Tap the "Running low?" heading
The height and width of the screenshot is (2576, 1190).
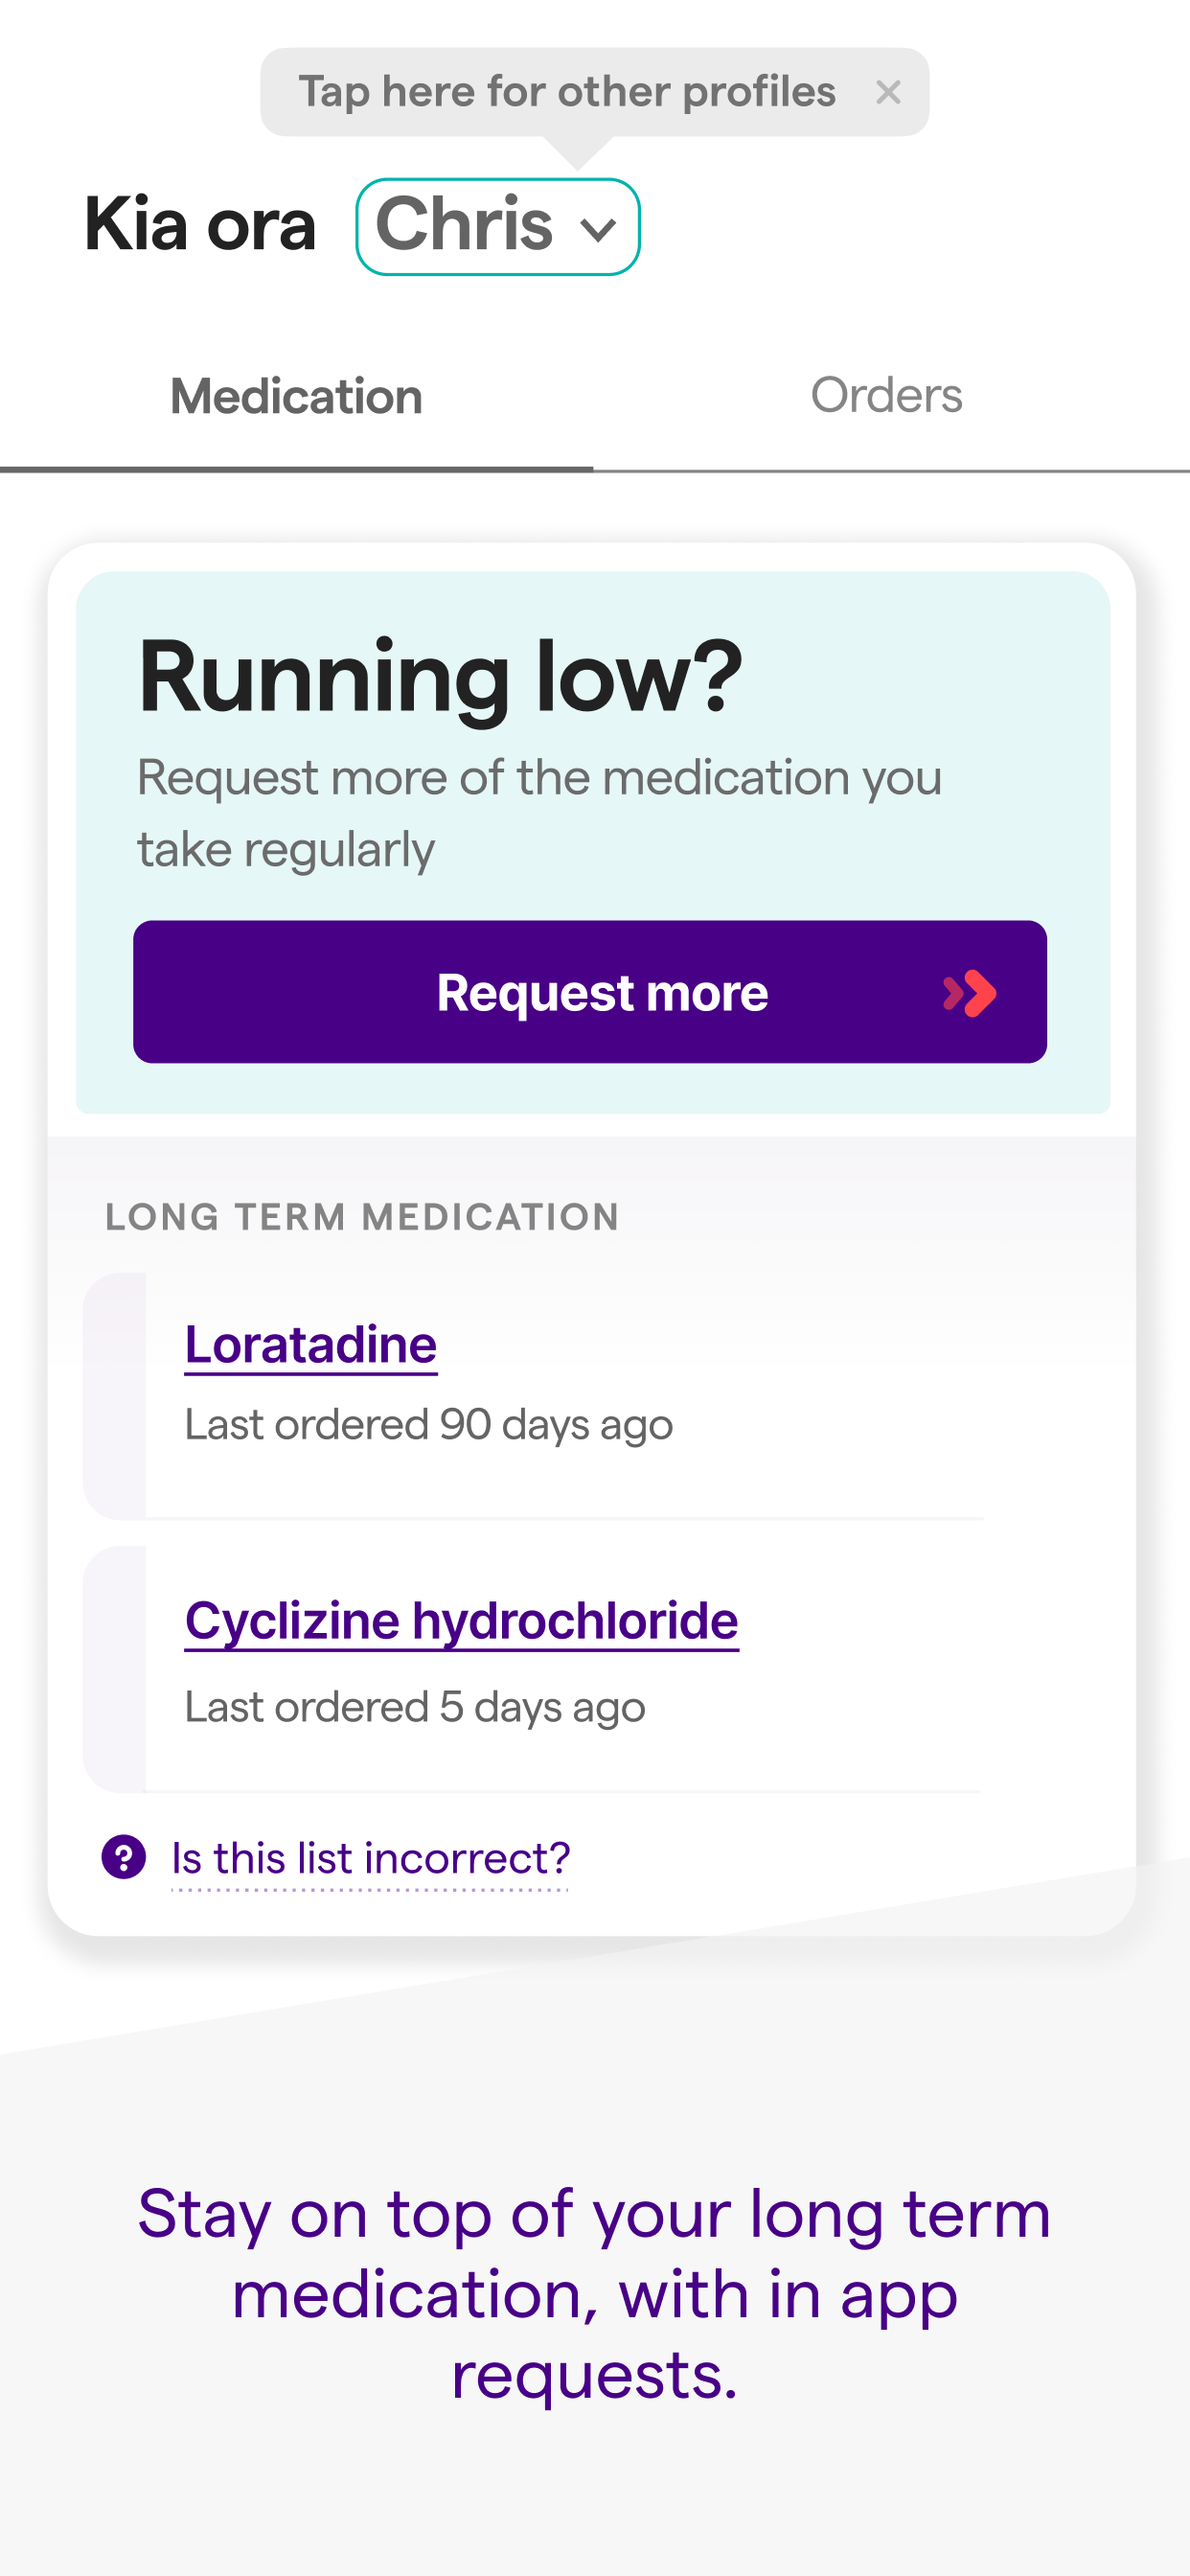pos(440,677)
